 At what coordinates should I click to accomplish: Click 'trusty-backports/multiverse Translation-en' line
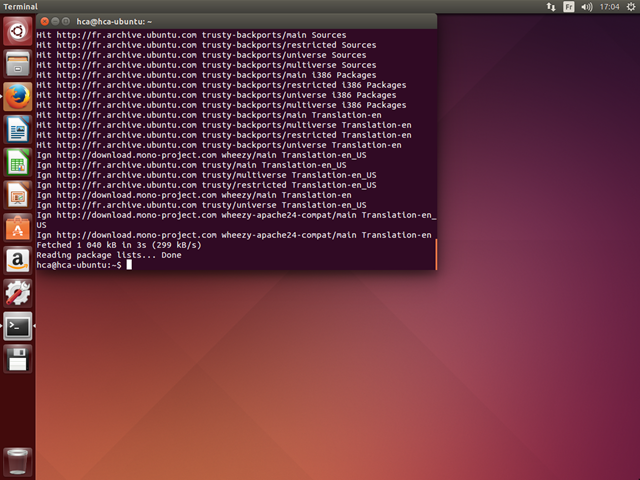click(224, 125)
